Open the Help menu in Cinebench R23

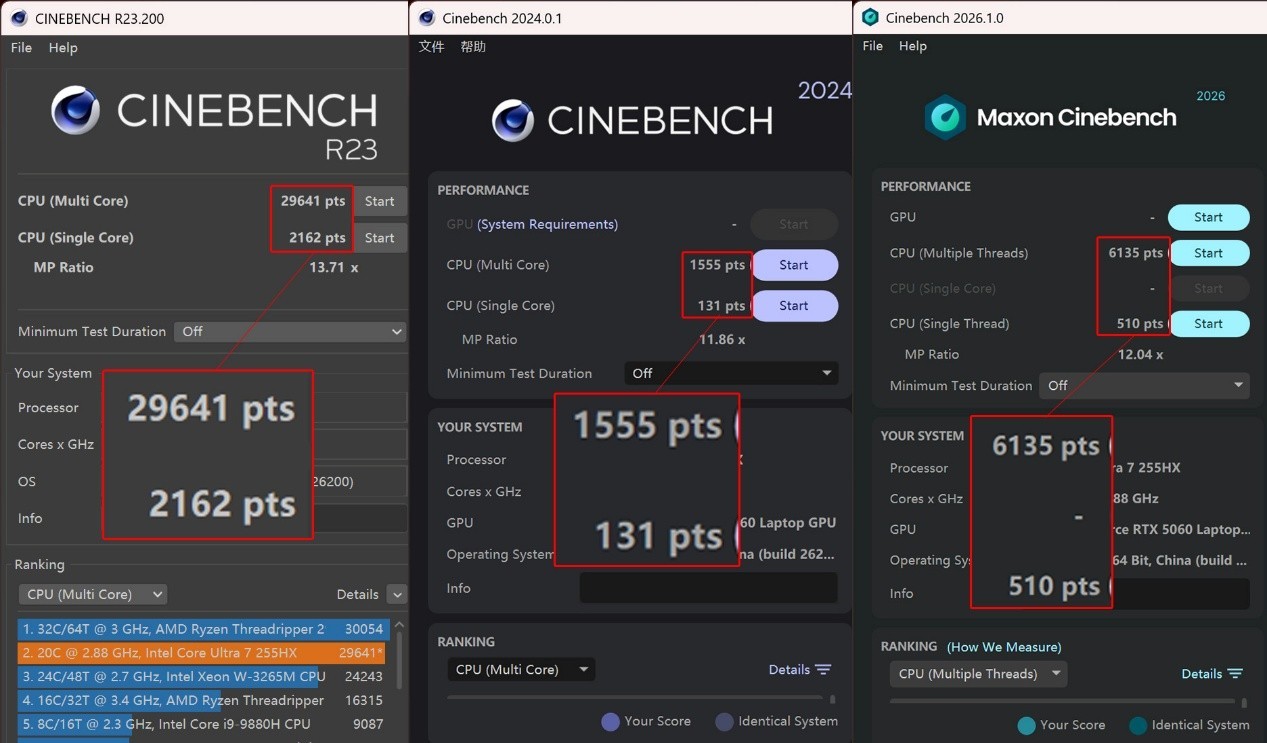click(x=63, y=48)
